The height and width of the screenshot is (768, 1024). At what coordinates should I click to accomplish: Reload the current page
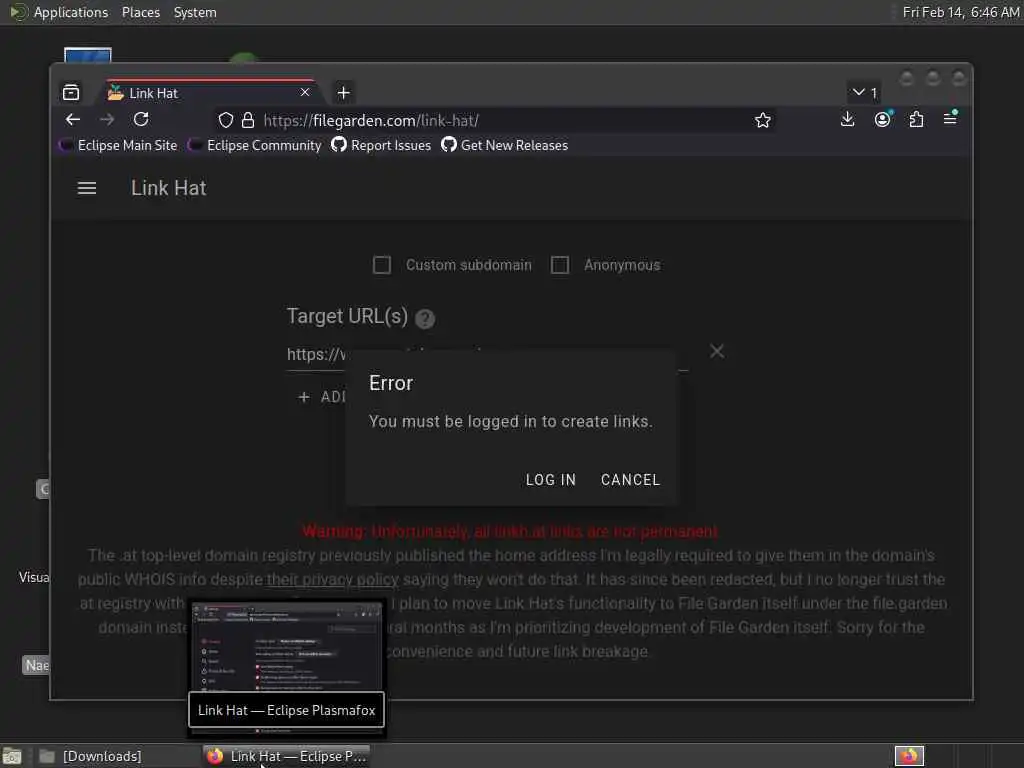pos(141,120)
